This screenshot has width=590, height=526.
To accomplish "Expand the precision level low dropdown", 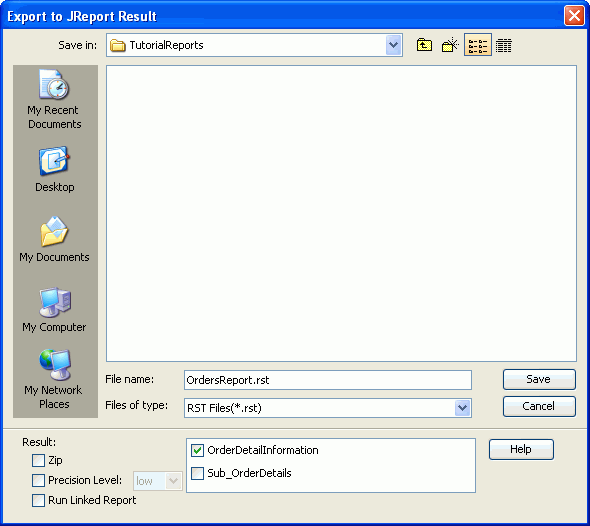I will coord(173,480).
